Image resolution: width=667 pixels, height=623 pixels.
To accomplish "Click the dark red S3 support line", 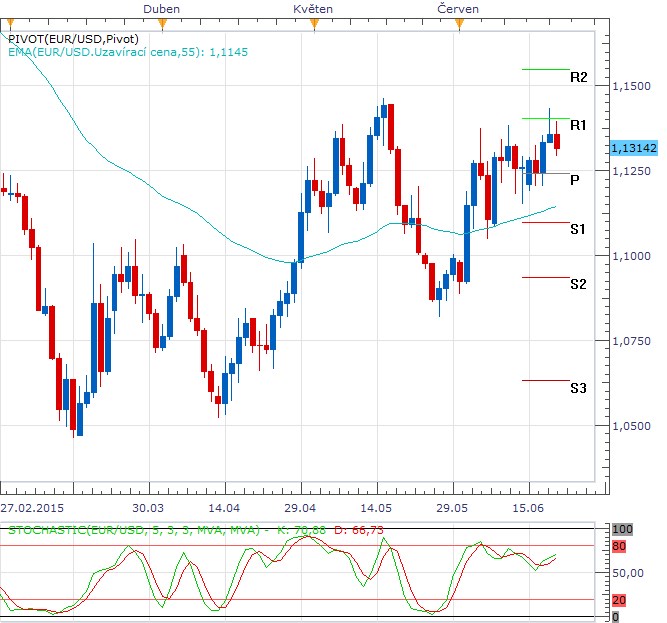I will pos(545,381).
